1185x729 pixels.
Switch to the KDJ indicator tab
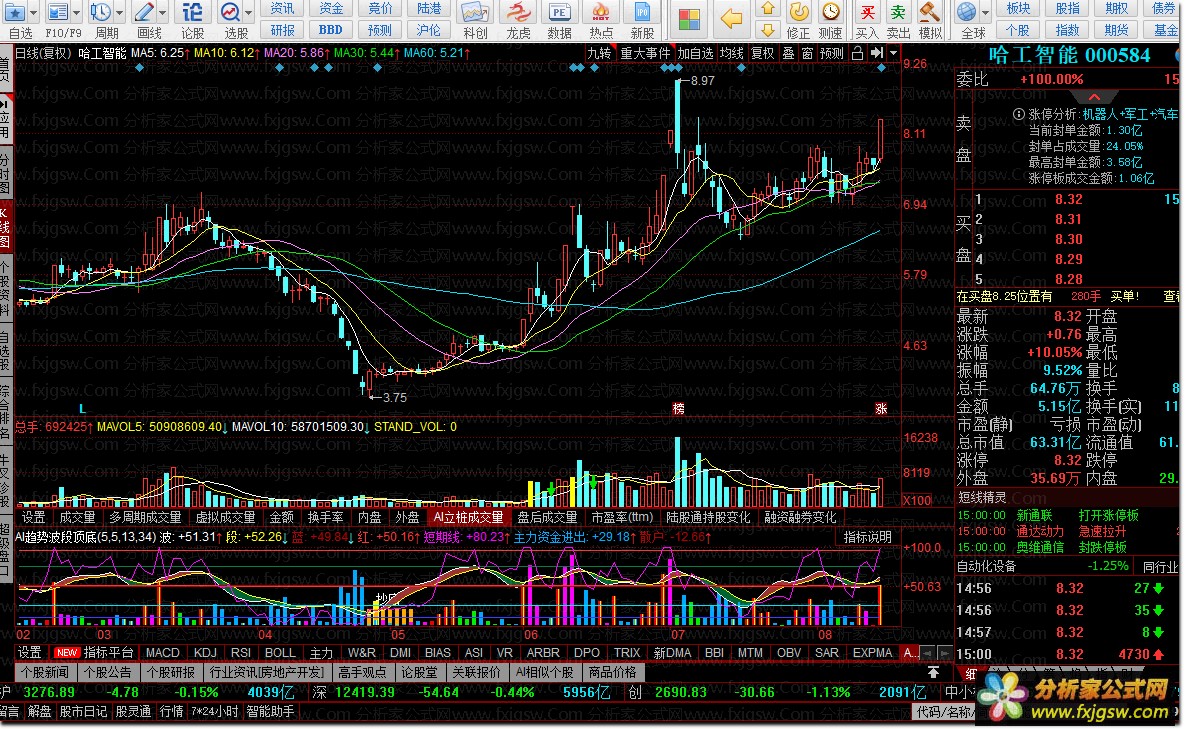pos(205,653)
